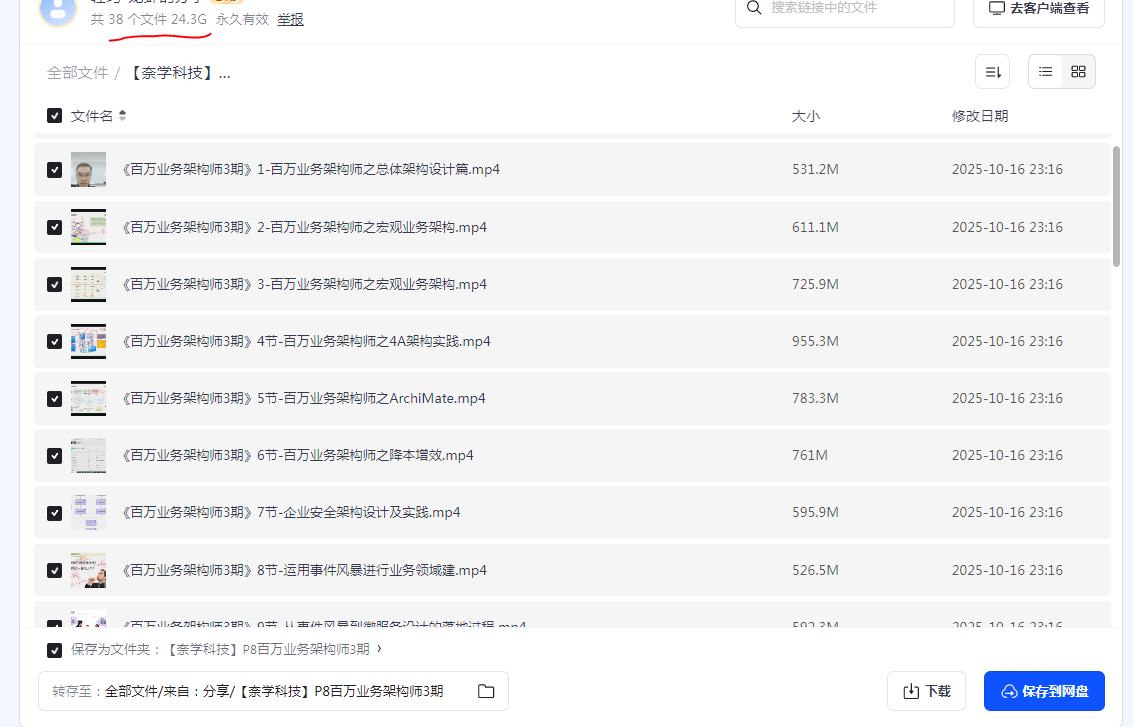The height and width of the screenshot is (727, 1133).
Task: Click the vertical scrollbar of the file list
Action: tap(1116, 206)
